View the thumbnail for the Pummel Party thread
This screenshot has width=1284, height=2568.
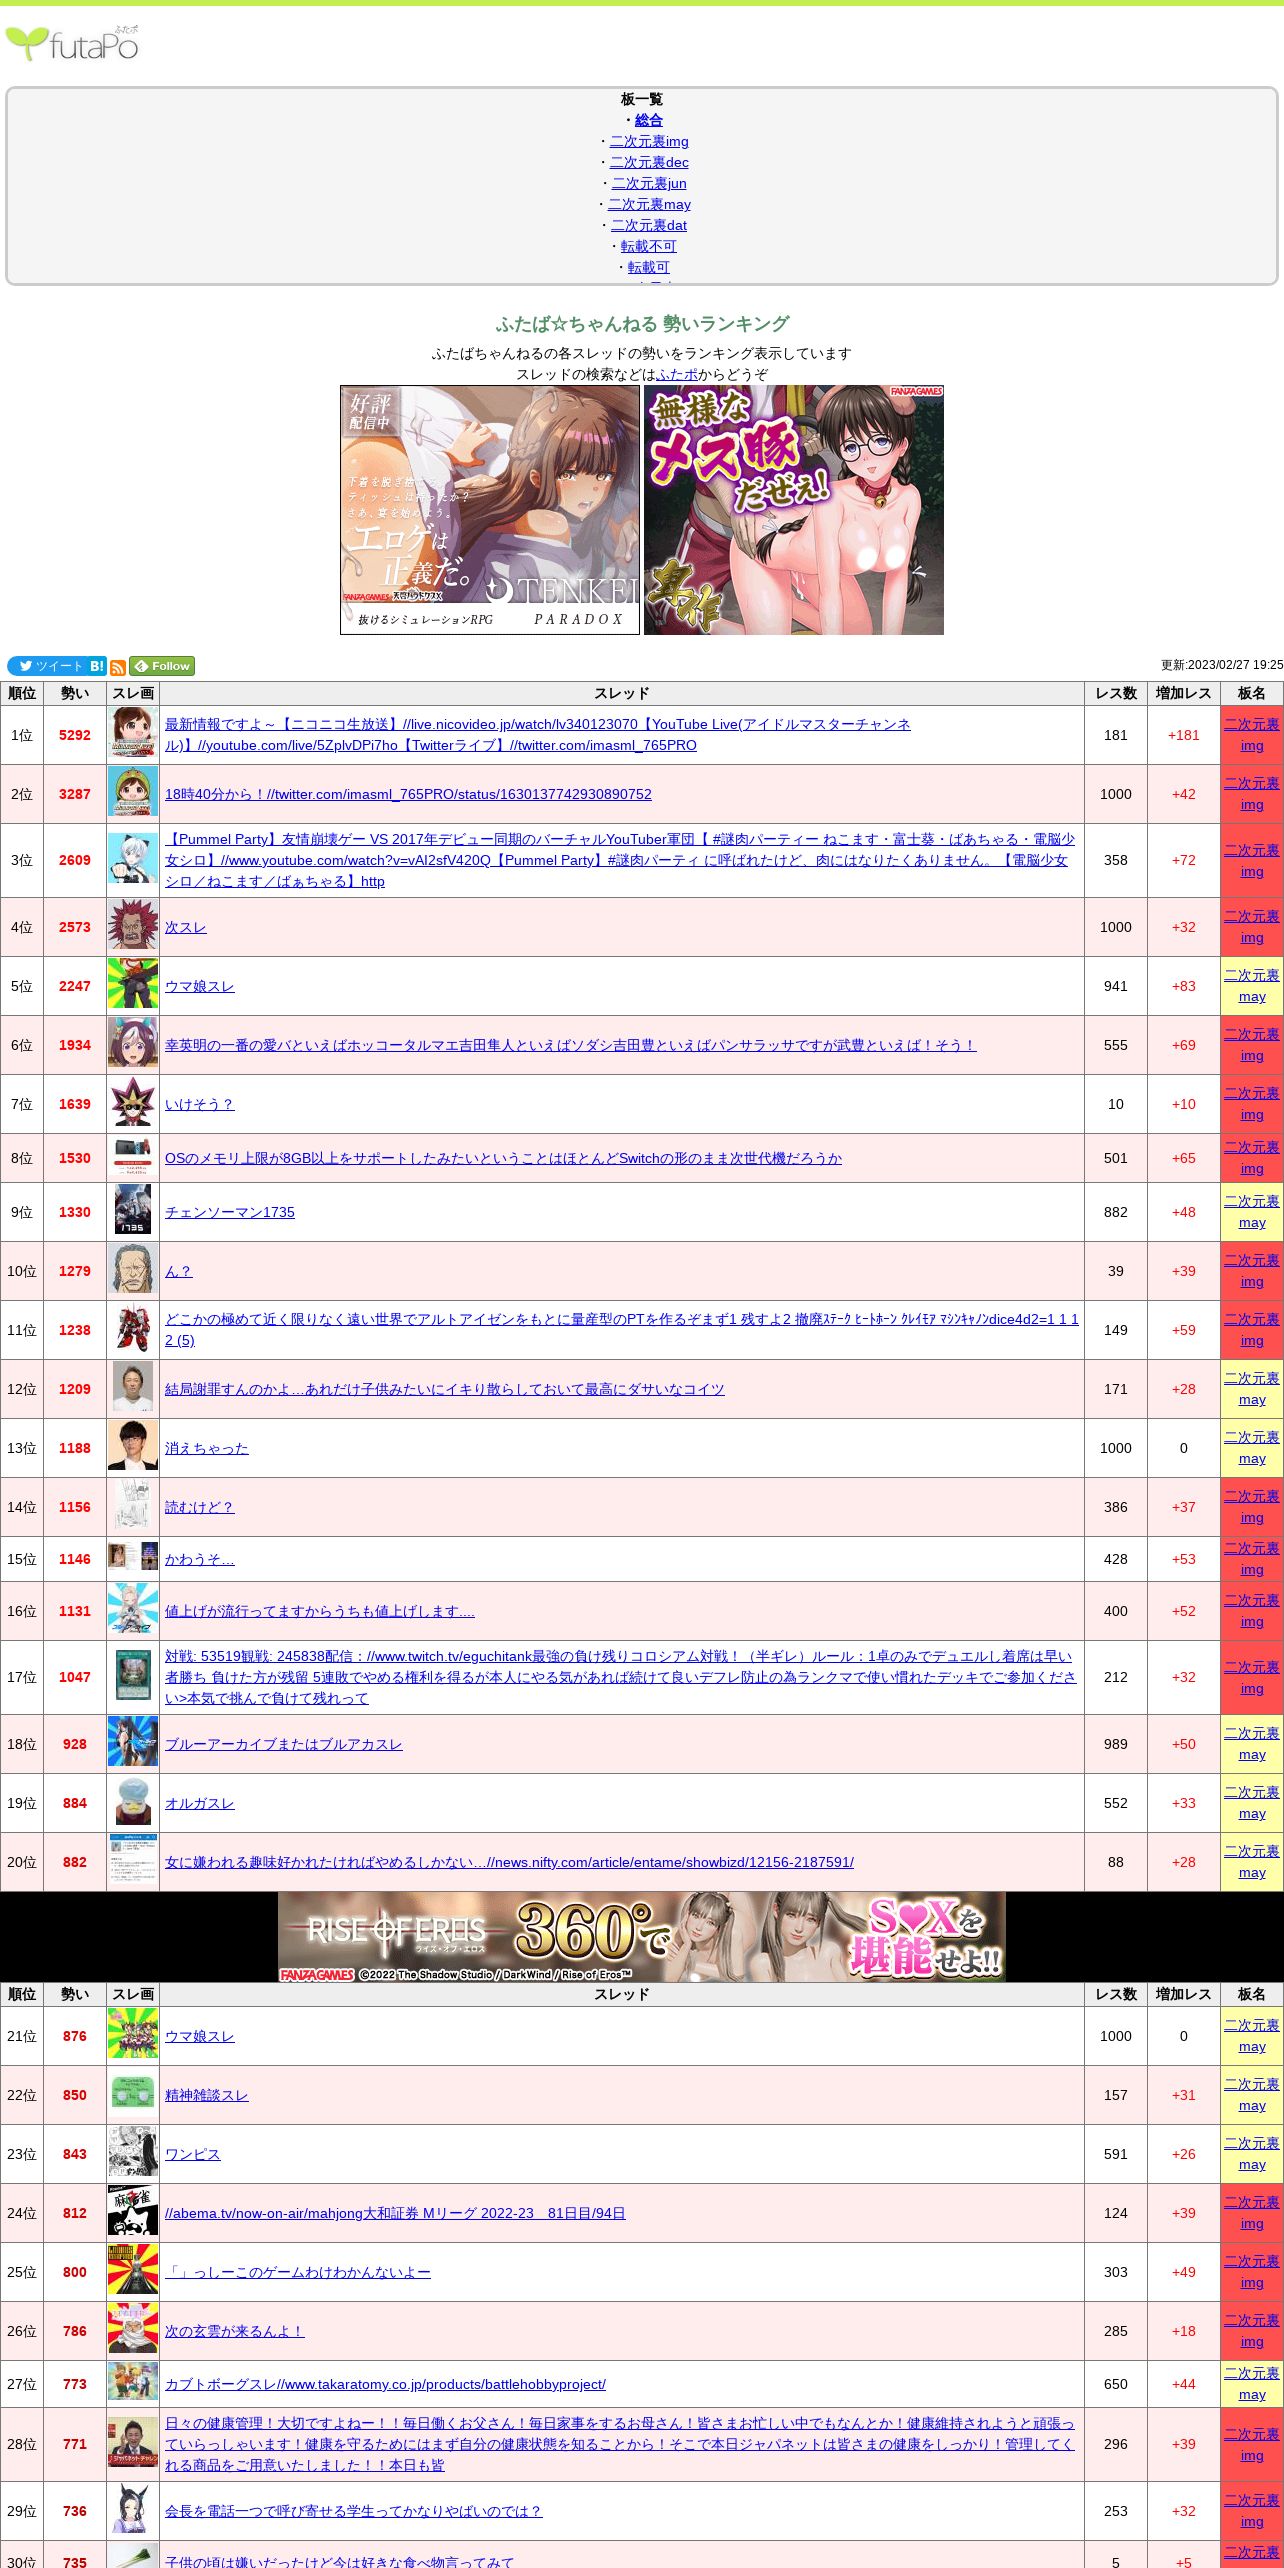[133, 860]
